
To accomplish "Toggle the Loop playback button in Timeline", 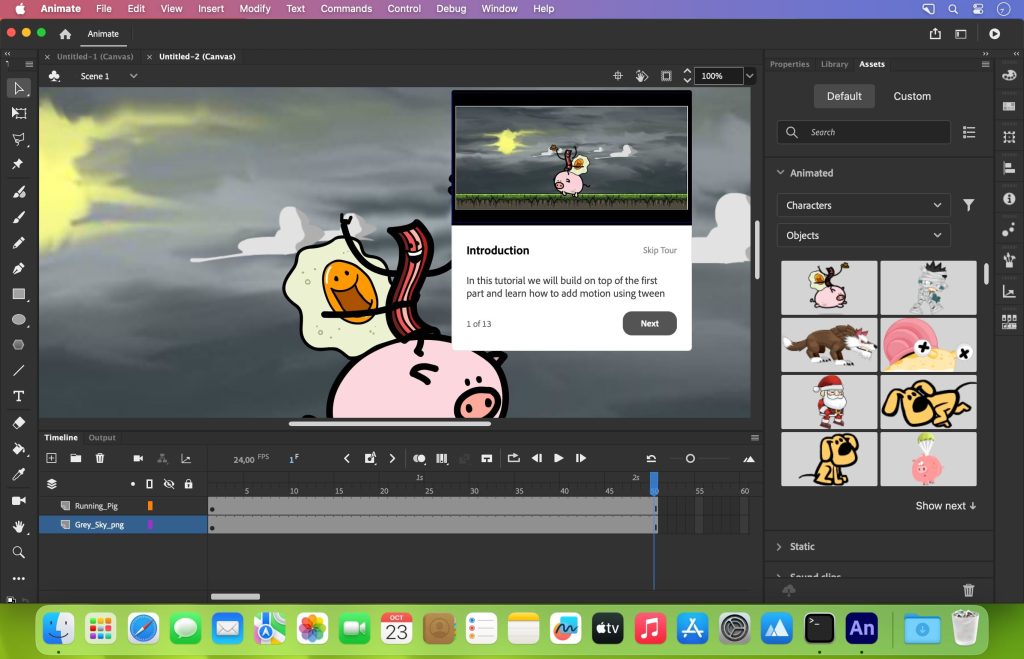I will (513, 458).
